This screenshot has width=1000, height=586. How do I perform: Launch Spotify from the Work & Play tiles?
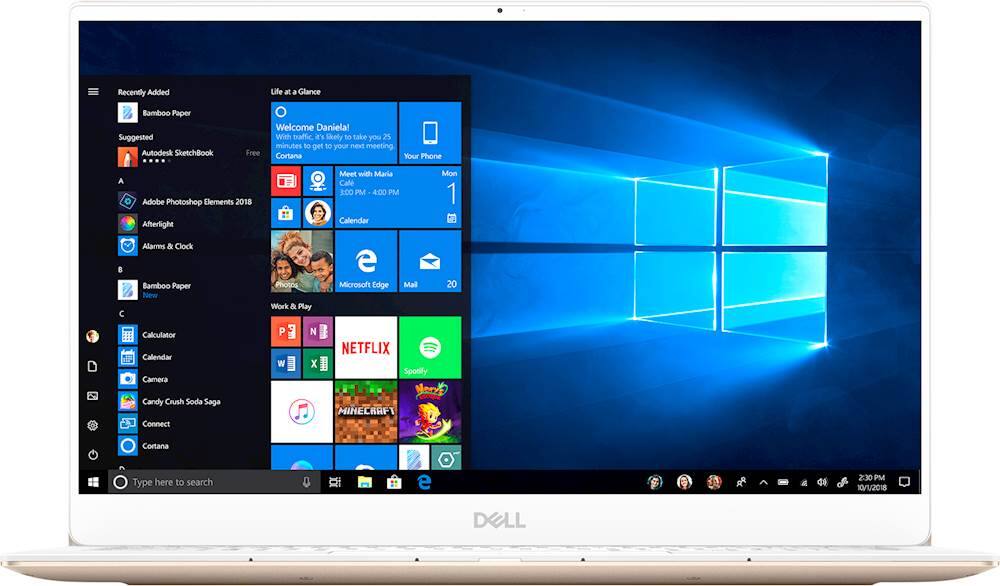click(x=430, y=347)
